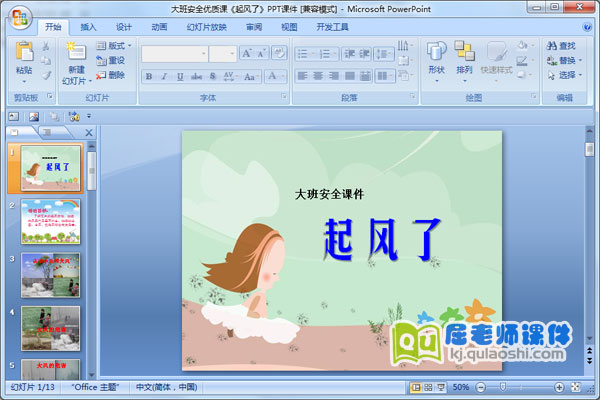Click the Align Text icon
The image size is (600, 400).
[405, 60]
